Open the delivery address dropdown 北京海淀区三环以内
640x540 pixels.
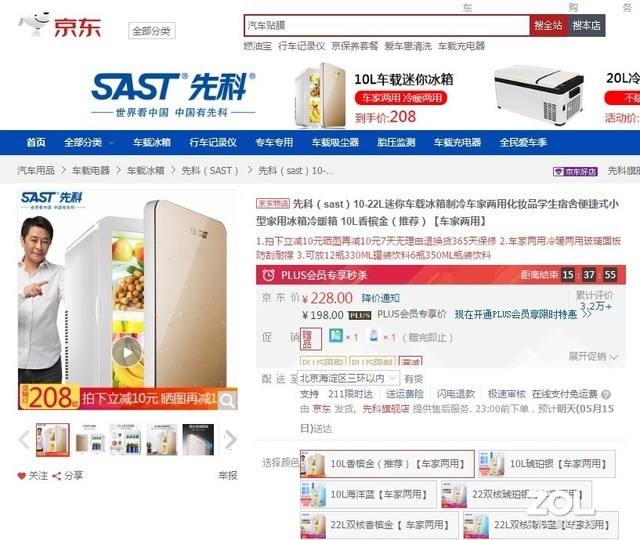(348, 378)
